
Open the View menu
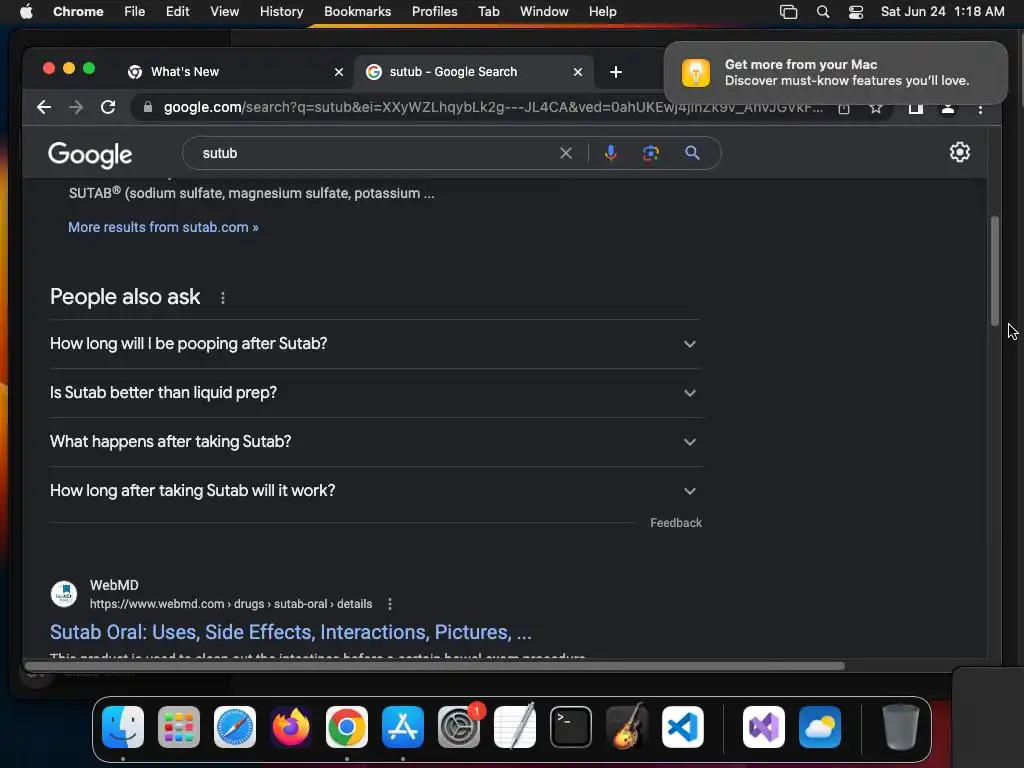tap(224, 12)
